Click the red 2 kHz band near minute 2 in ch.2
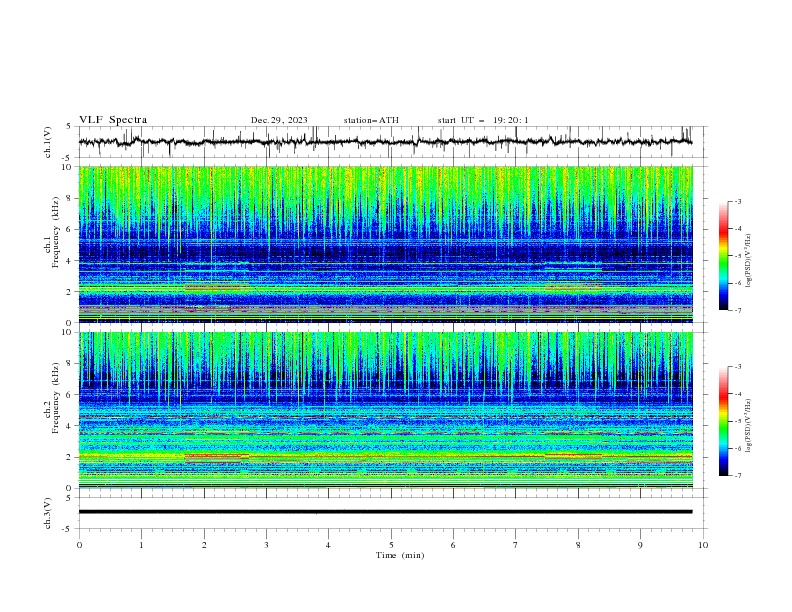 point(217,456)
